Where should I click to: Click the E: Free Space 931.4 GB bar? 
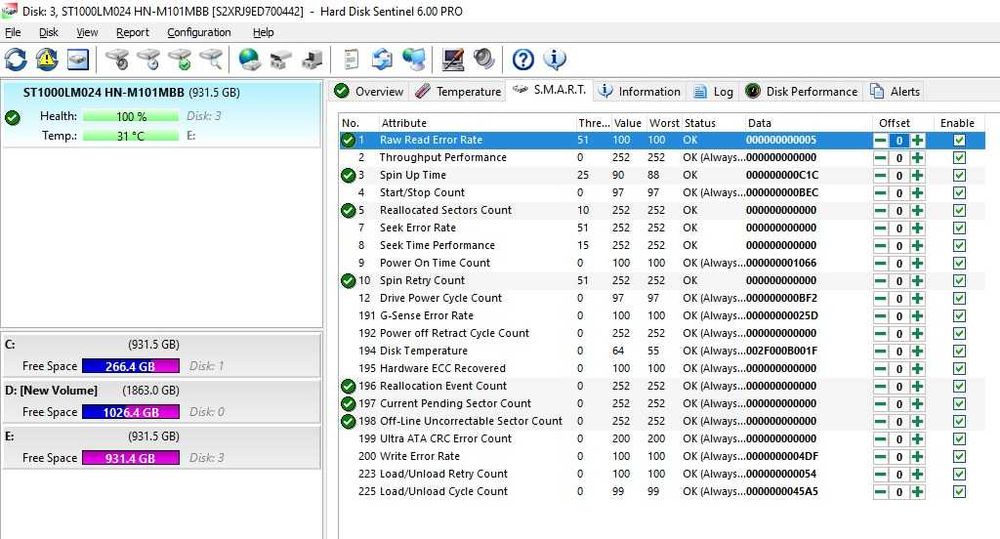coord(131,458)
